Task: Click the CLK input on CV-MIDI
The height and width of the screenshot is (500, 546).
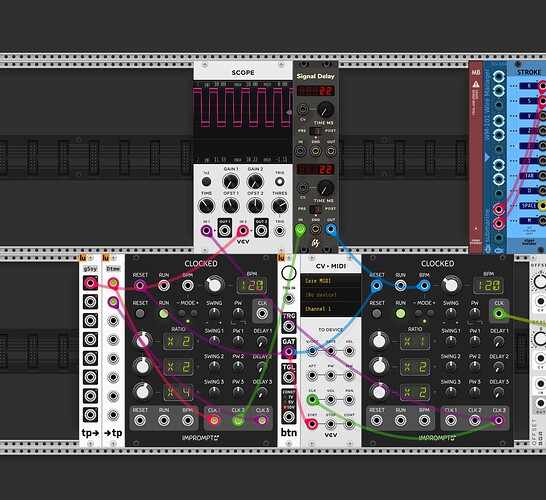Action: [312, 400]
